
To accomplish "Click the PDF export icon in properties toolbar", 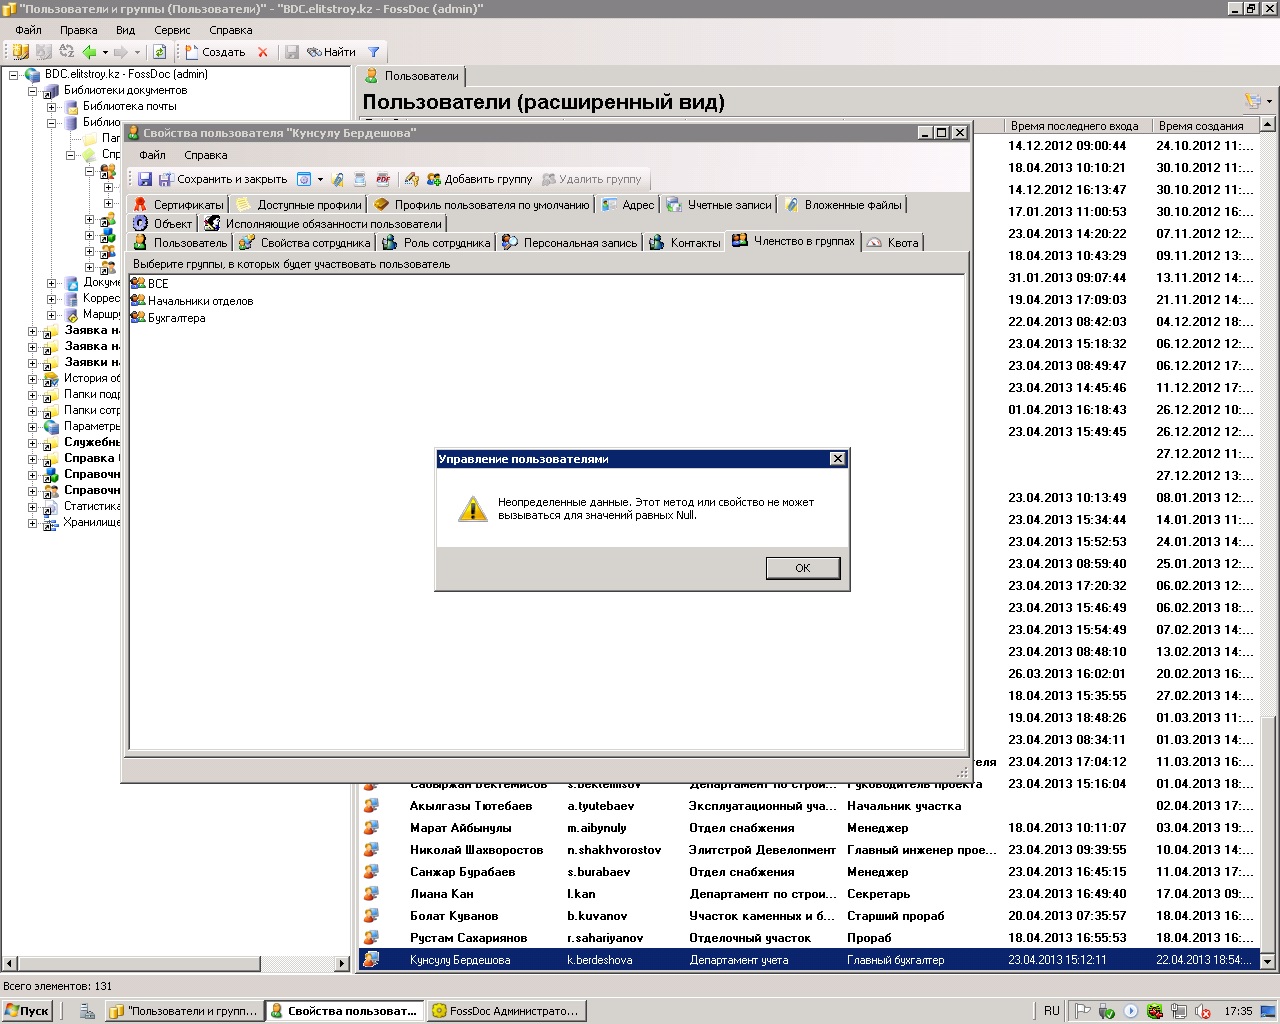I will click(383, 179).
